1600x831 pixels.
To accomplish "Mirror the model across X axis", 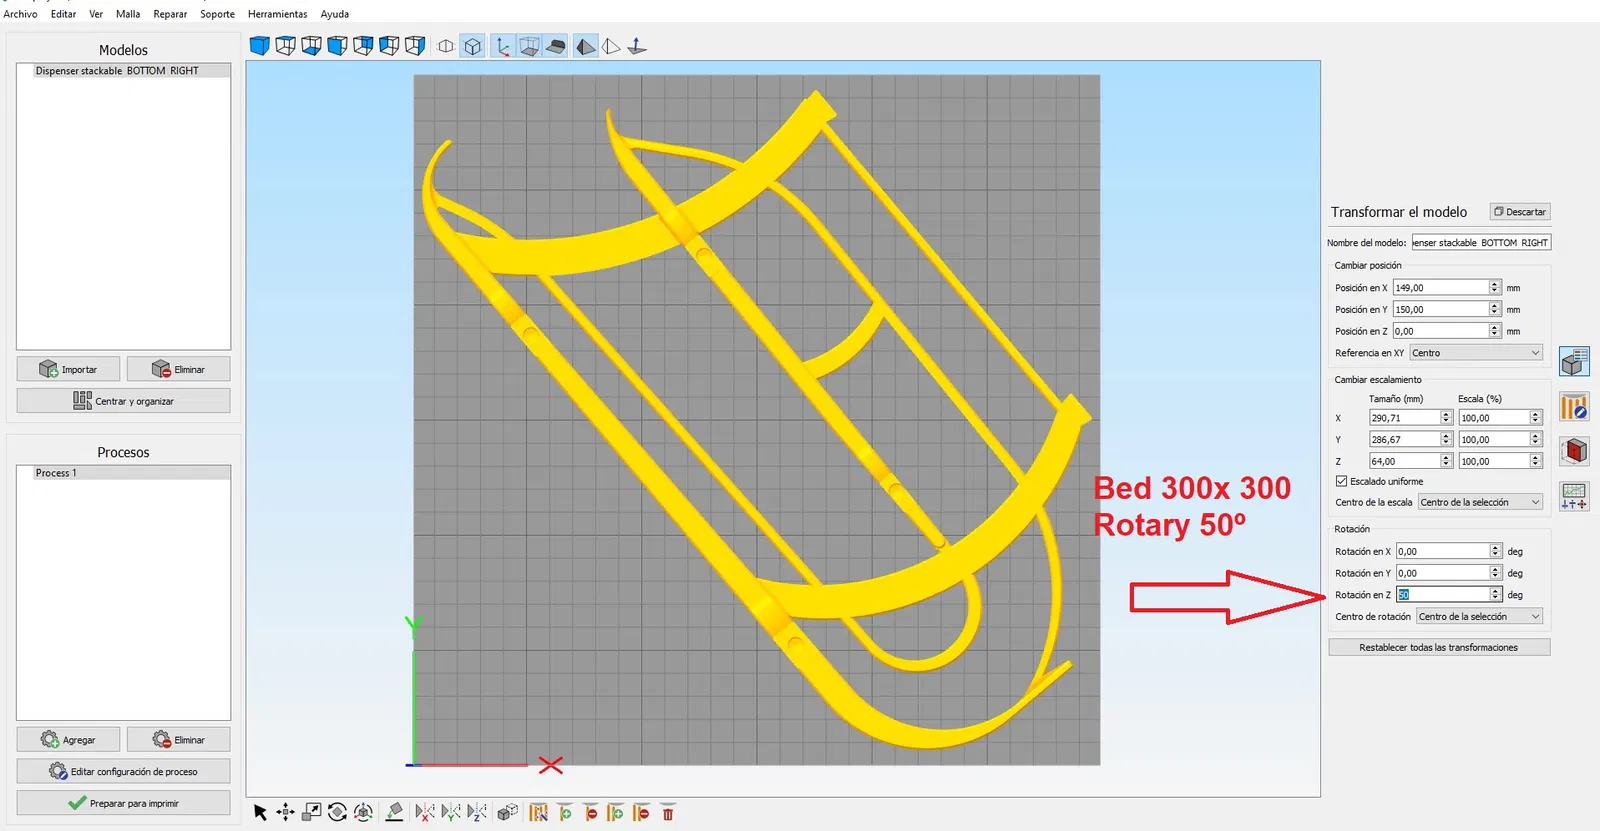I will (x=425, y=812).
